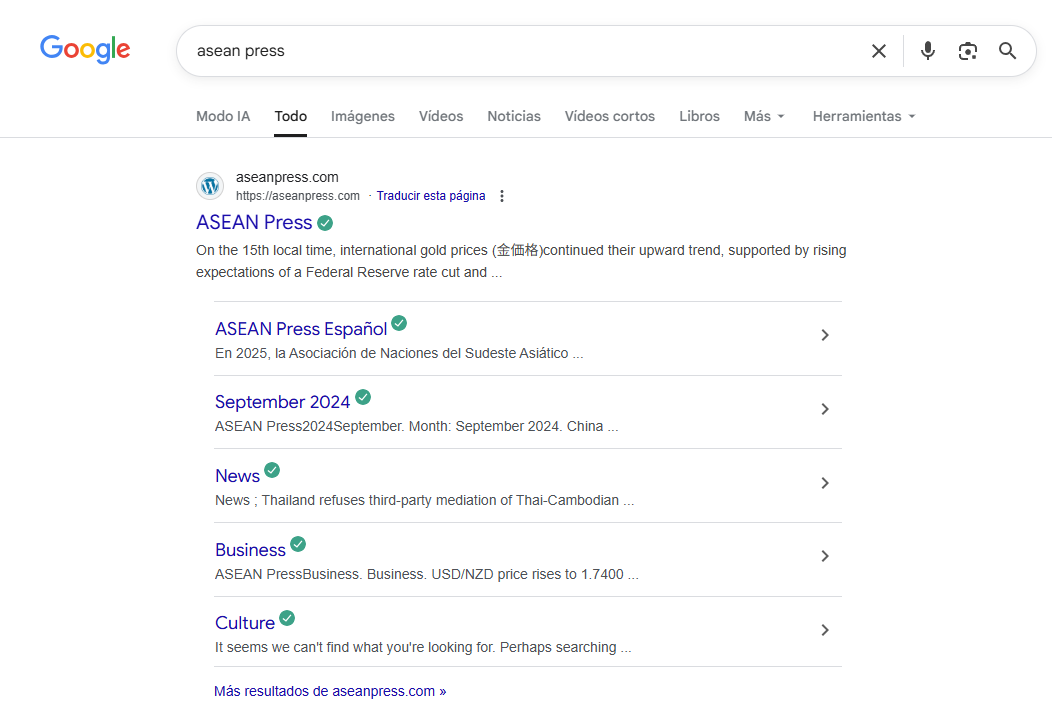Viewport: 1052px width, 710px height.
Task: Open the ASEAN Press main result link
Action: 254,222
